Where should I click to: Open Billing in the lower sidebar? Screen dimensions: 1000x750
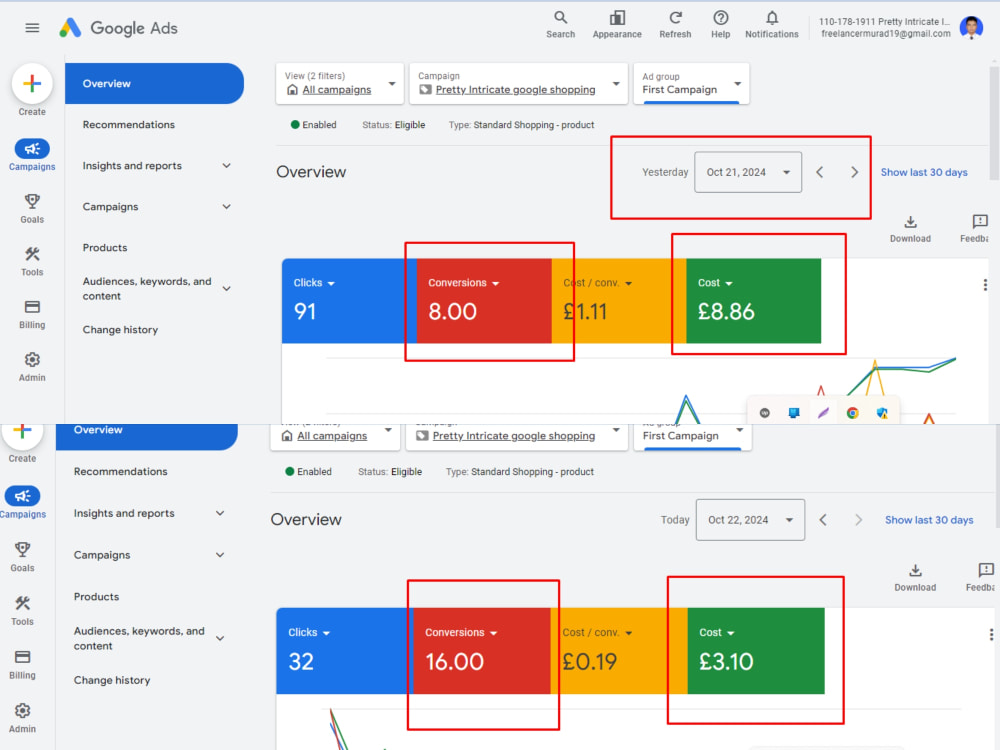click(x=22, y=664)
